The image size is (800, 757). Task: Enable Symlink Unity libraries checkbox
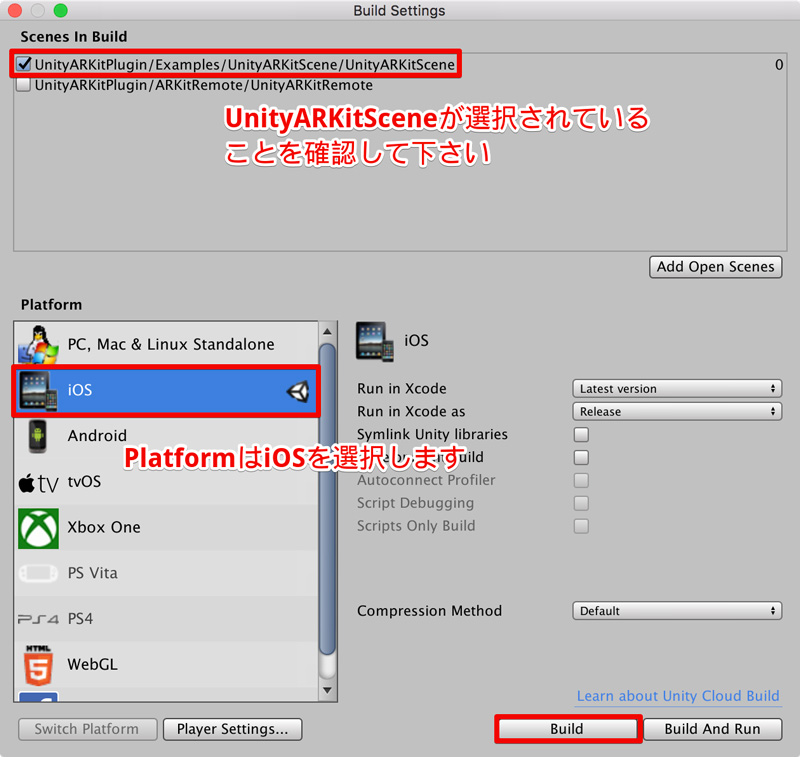pyautogui.click(x=581, y=435)
